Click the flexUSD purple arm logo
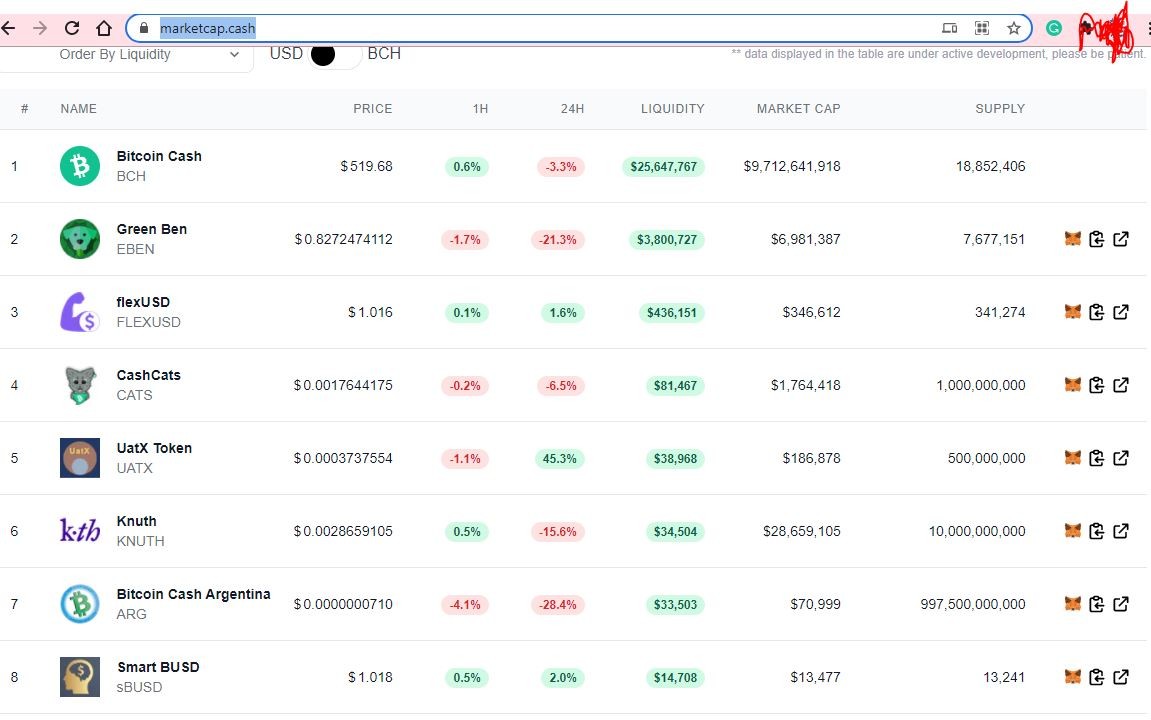This screenshot has height=720, width=1151. point(79,312)
